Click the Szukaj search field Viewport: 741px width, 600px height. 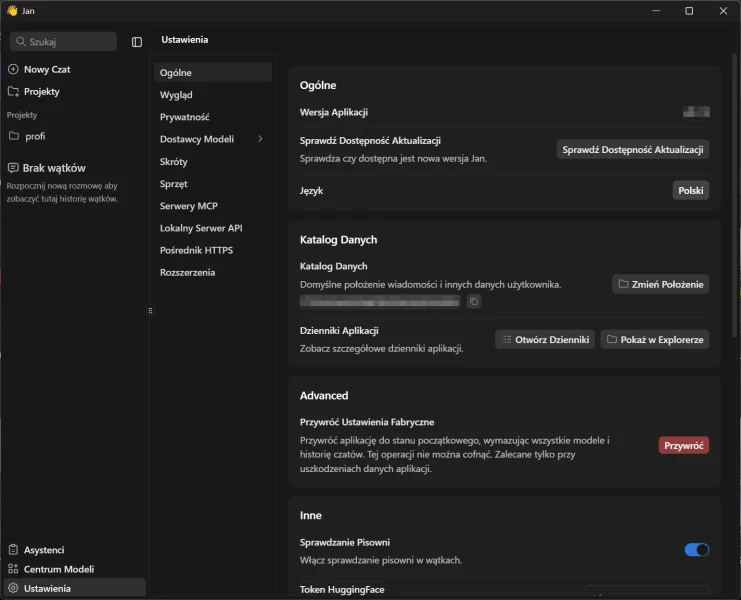point(64,42)
